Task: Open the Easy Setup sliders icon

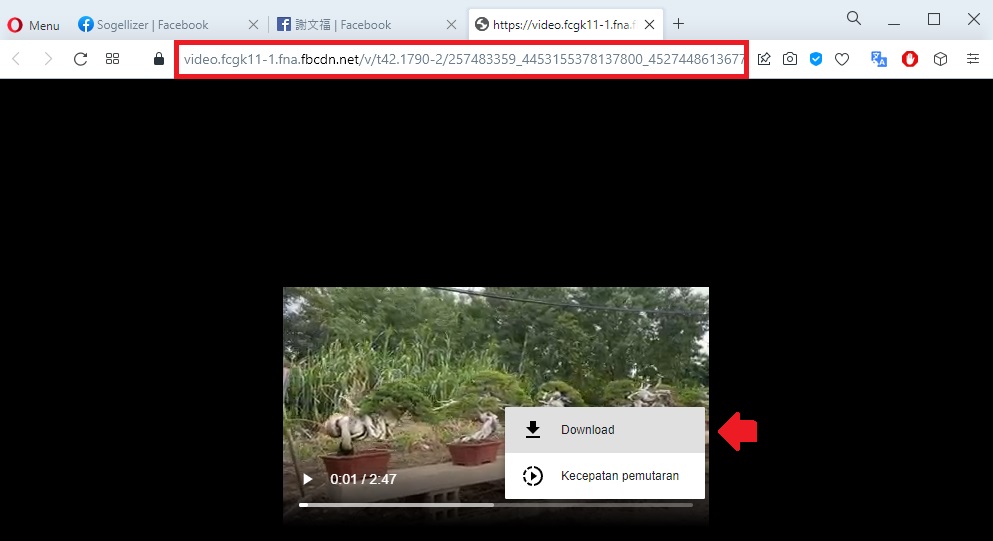Action: 973,59
